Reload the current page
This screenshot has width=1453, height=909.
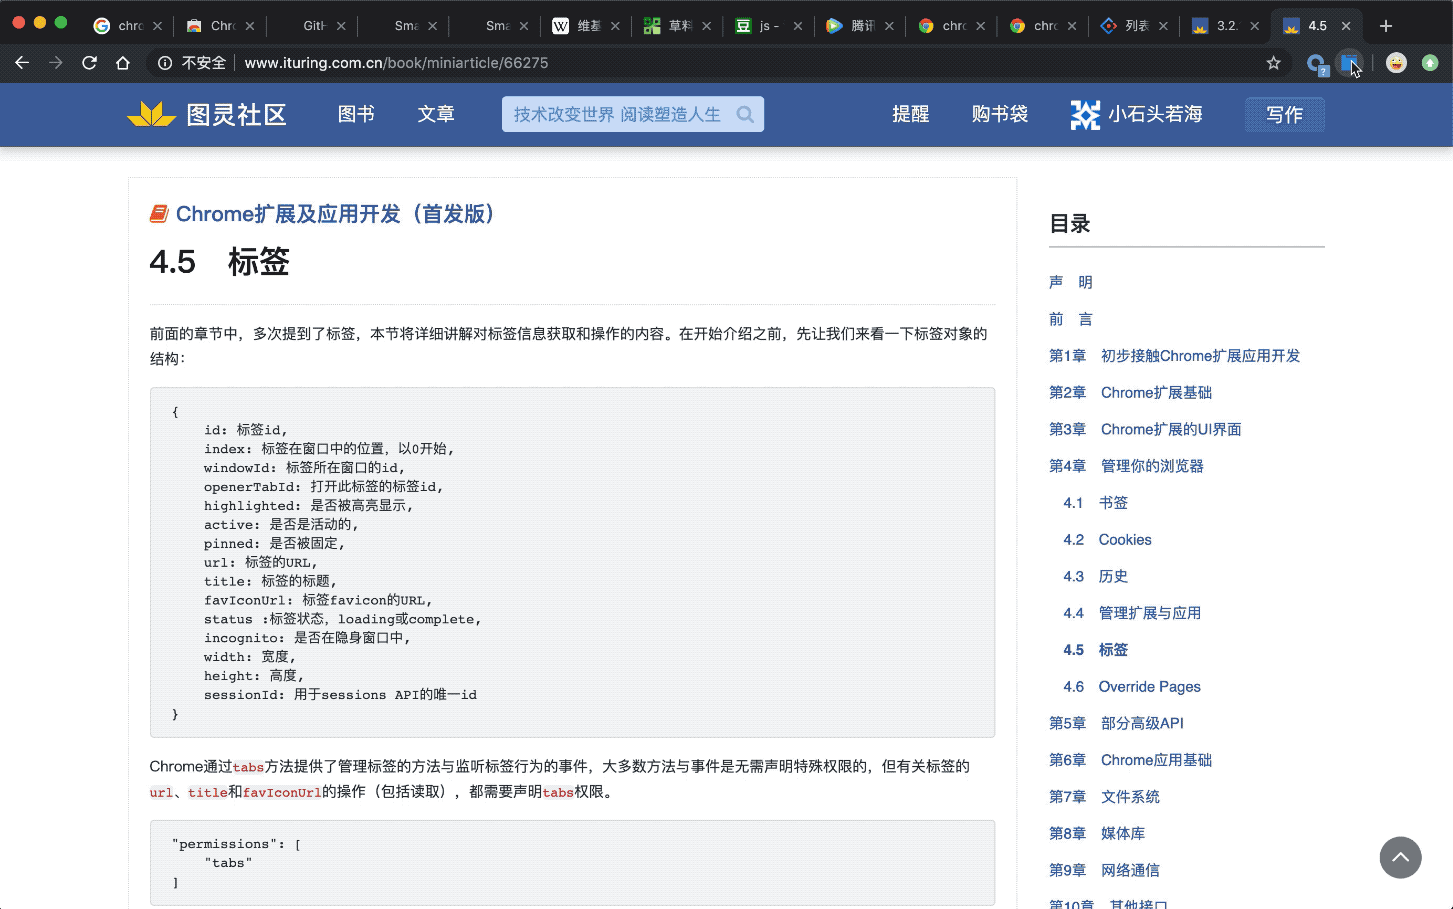pyautogui.click(x=89, y=63)
